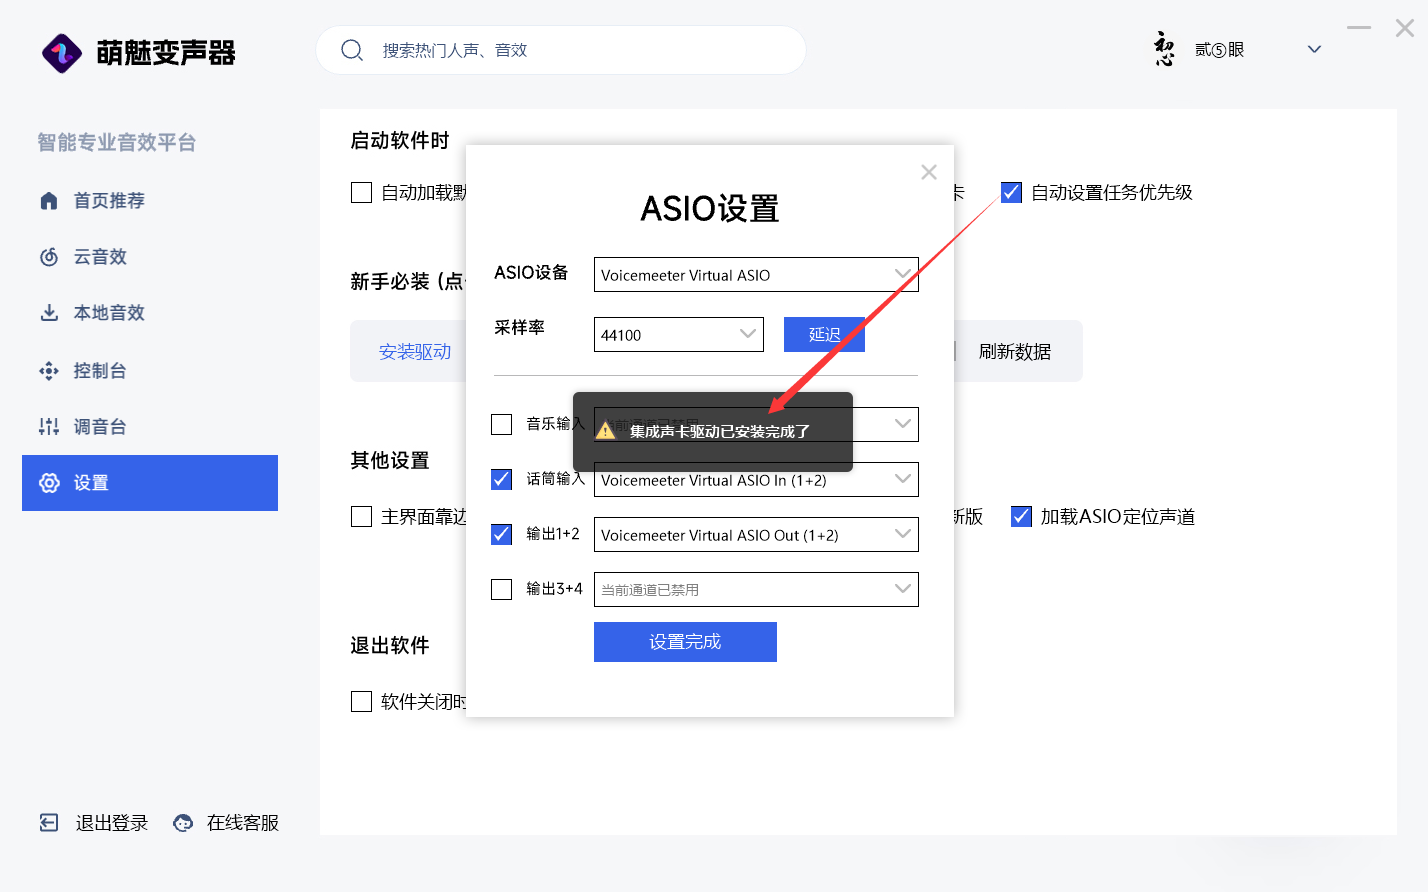Toggle 自动加载 checkbox under 启动软件时
The image size is (1428, 892).
[x=362, y=192]
